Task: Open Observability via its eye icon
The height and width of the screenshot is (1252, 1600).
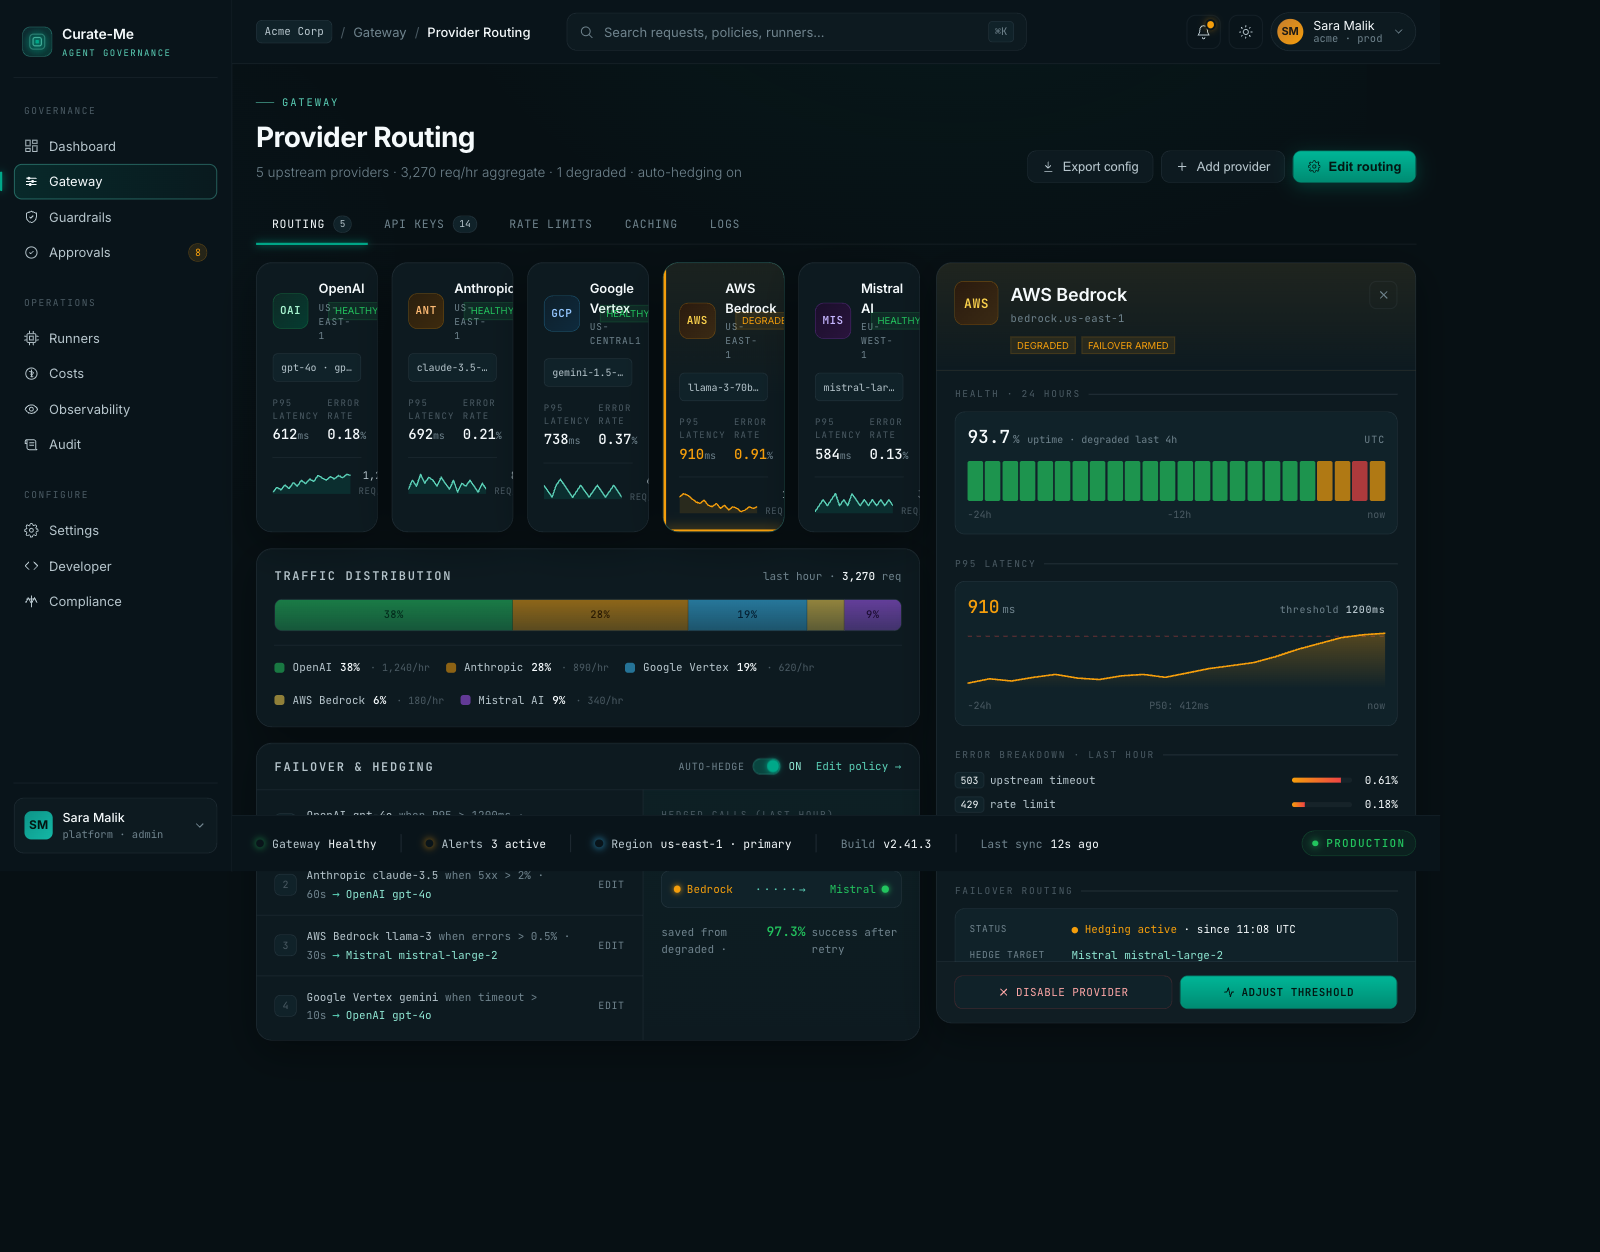Action: point(31,409)
